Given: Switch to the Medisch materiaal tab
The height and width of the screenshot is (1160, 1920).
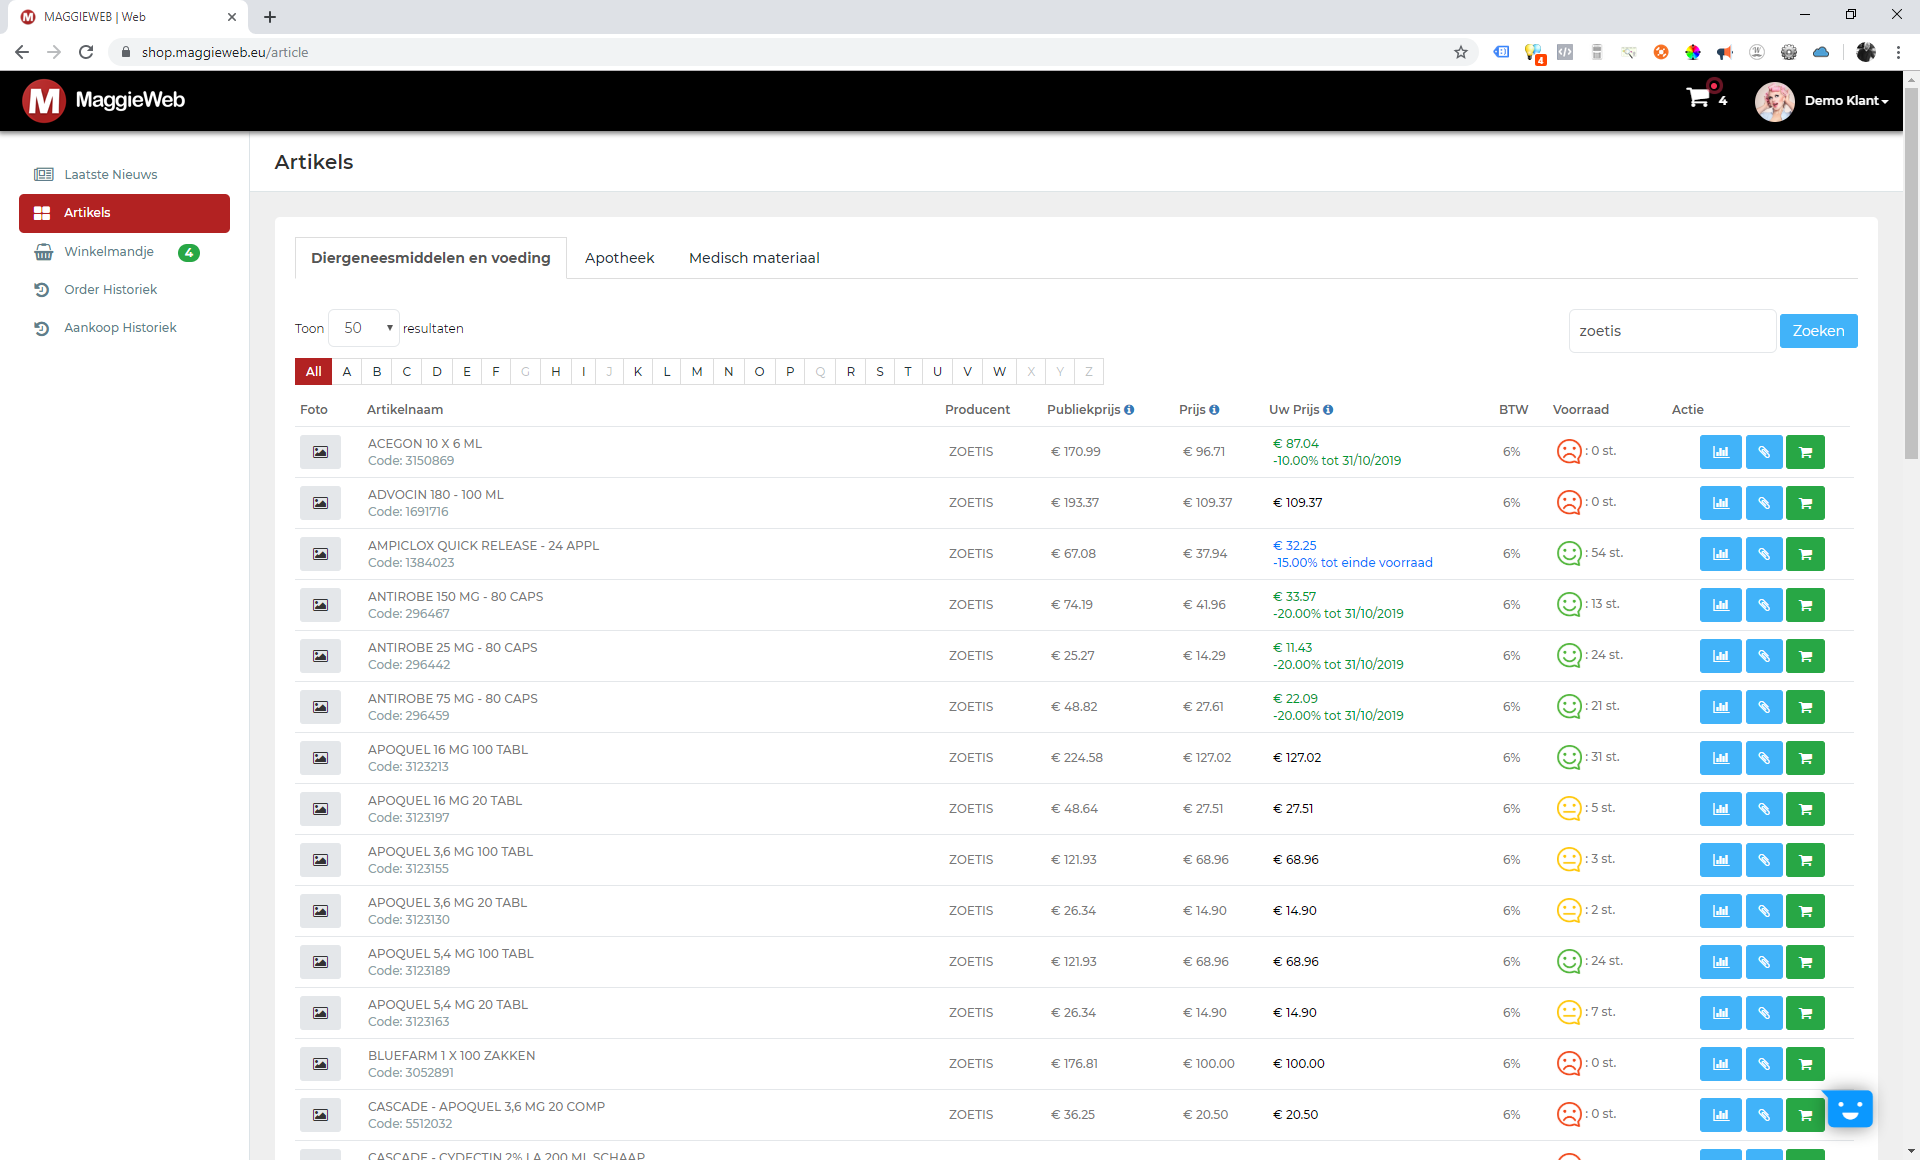Looking at the screenshot, I should [754, 258].
